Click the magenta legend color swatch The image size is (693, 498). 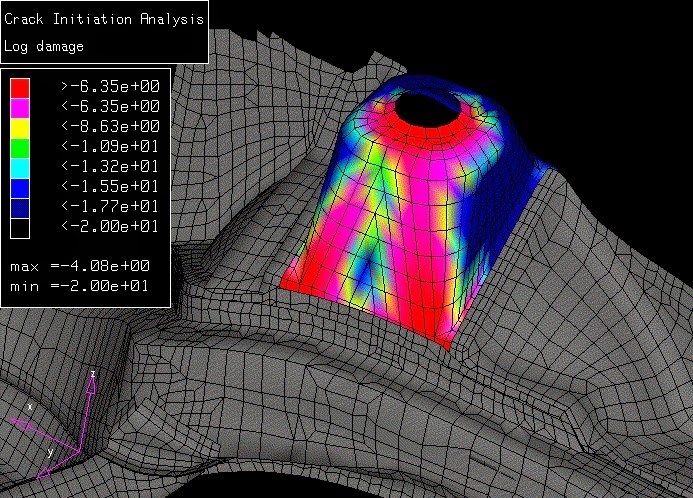coord(20,108)
